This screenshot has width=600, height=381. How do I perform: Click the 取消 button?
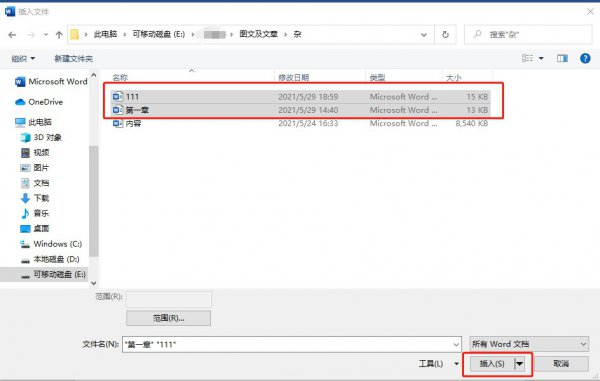click(x=561, y=363)
